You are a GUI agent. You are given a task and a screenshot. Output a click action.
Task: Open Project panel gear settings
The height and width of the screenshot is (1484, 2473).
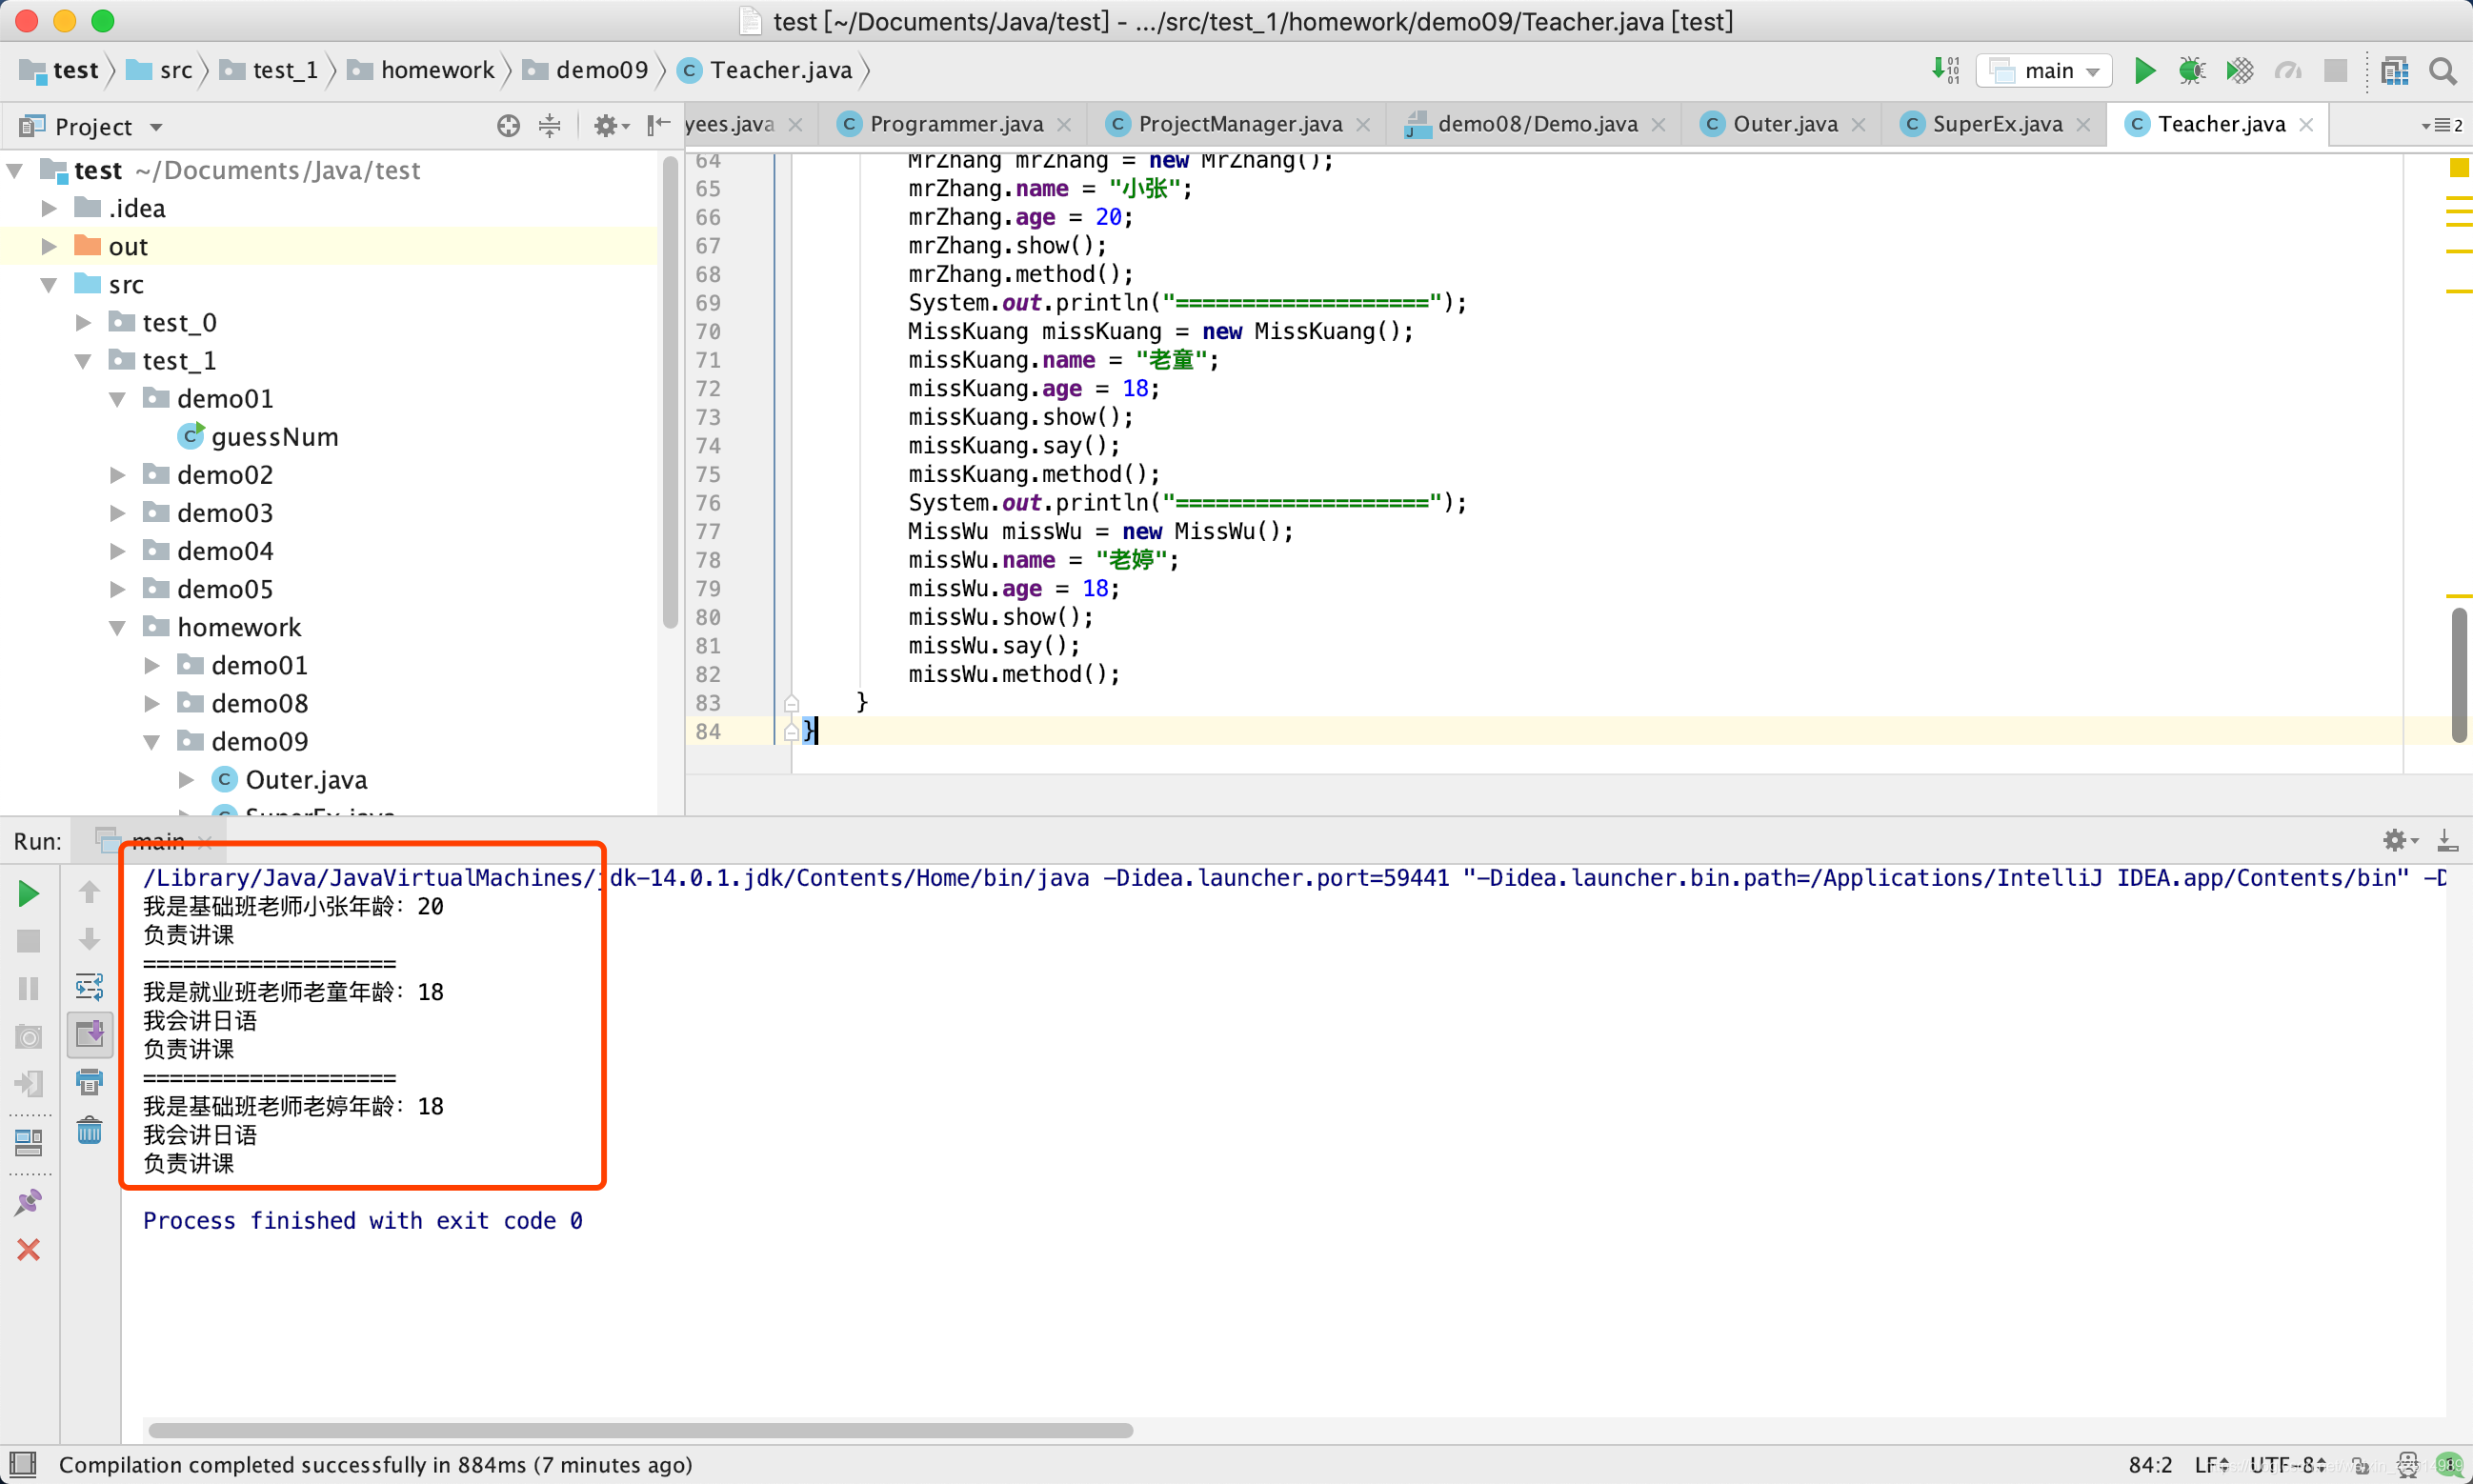(x=610, y=125)
